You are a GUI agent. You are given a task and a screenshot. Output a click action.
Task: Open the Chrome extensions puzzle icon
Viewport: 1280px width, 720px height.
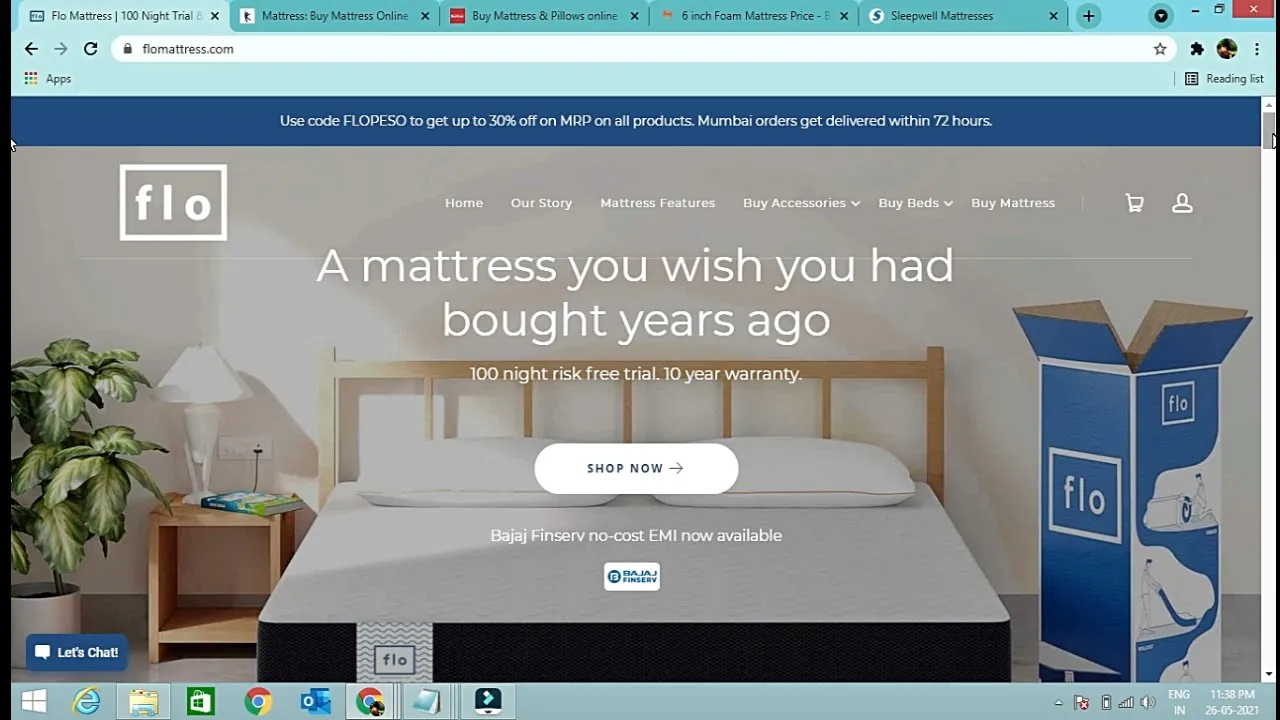click(x=1197, y=49)
